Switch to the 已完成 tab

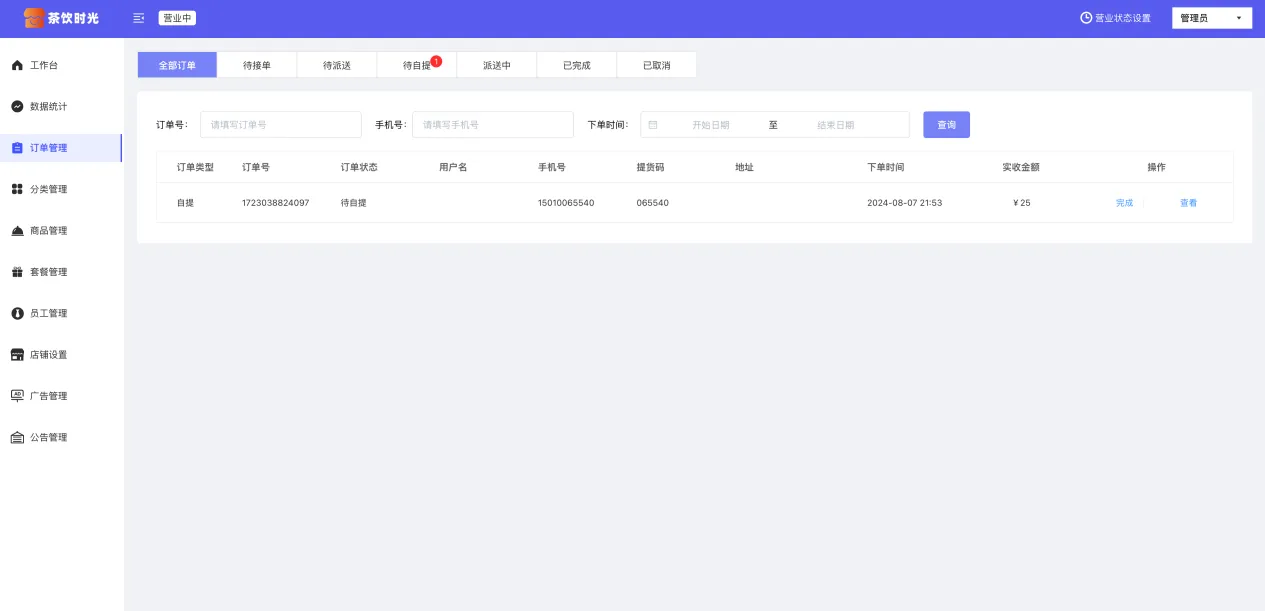click(576, 65)
